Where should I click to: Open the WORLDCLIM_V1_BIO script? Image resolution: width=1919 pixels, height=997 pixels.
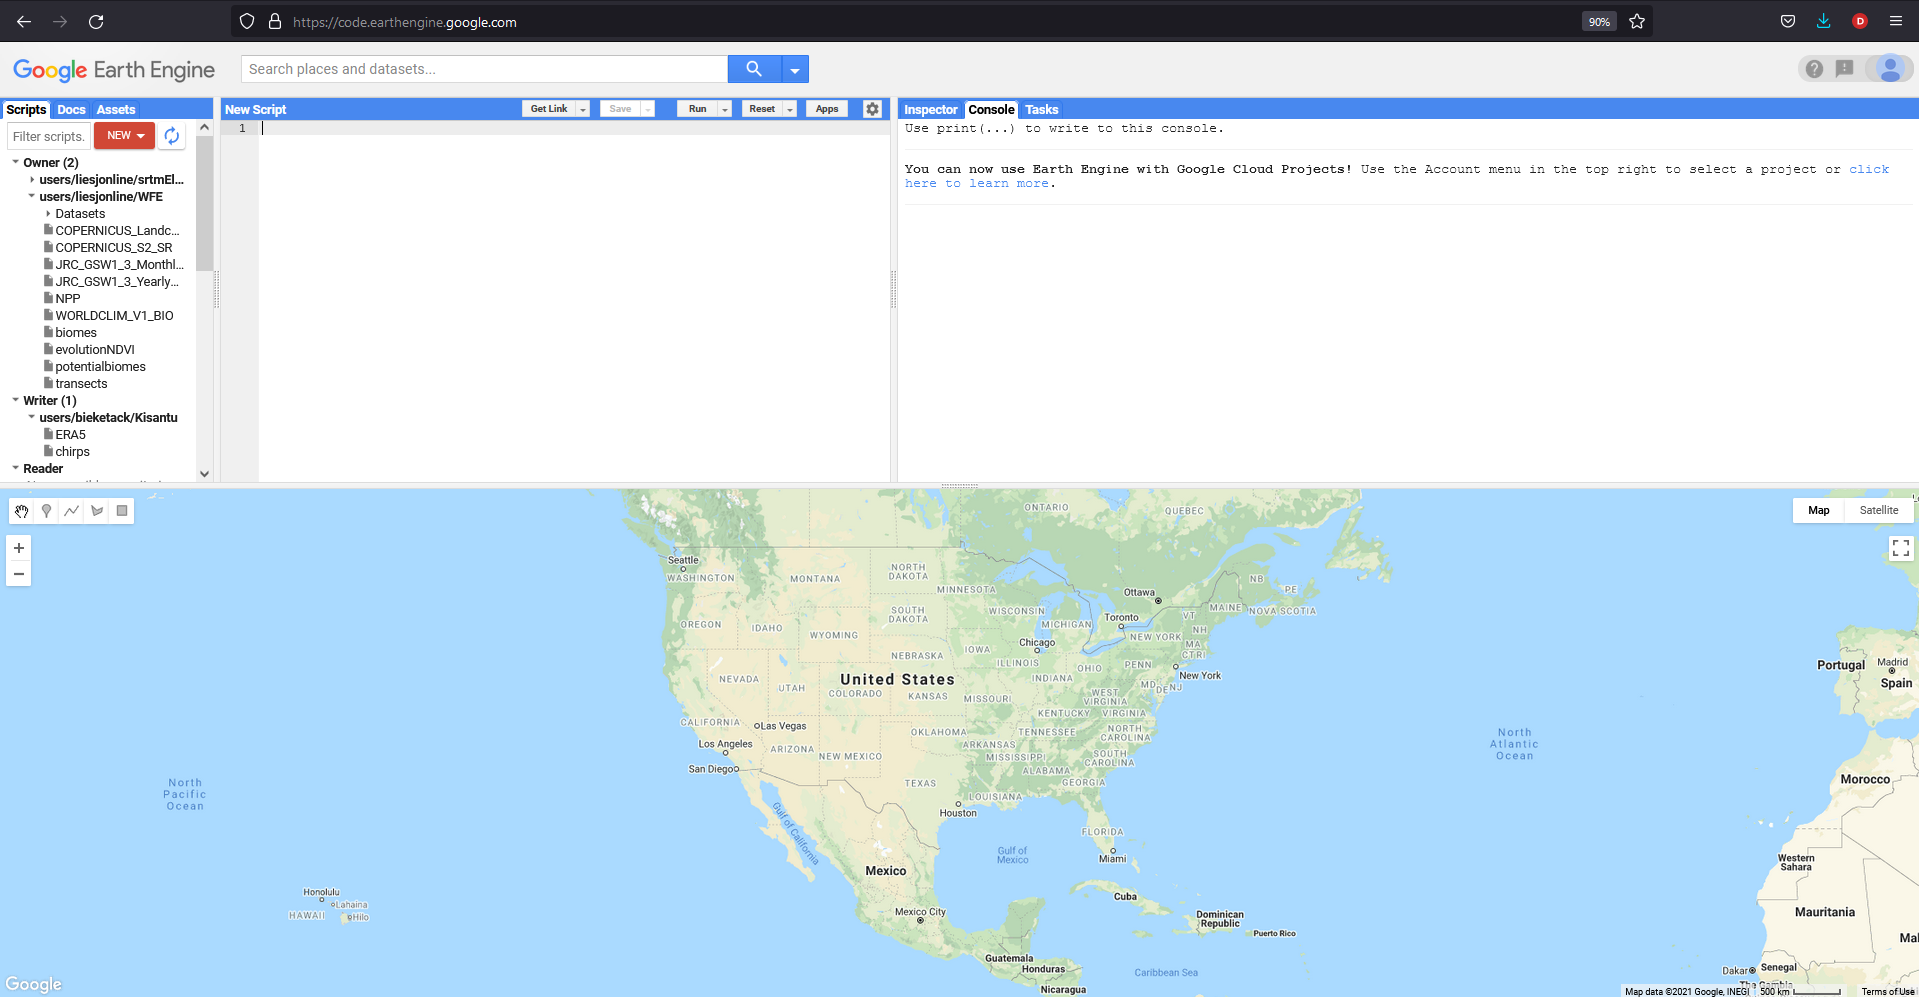tap(114, 316)
